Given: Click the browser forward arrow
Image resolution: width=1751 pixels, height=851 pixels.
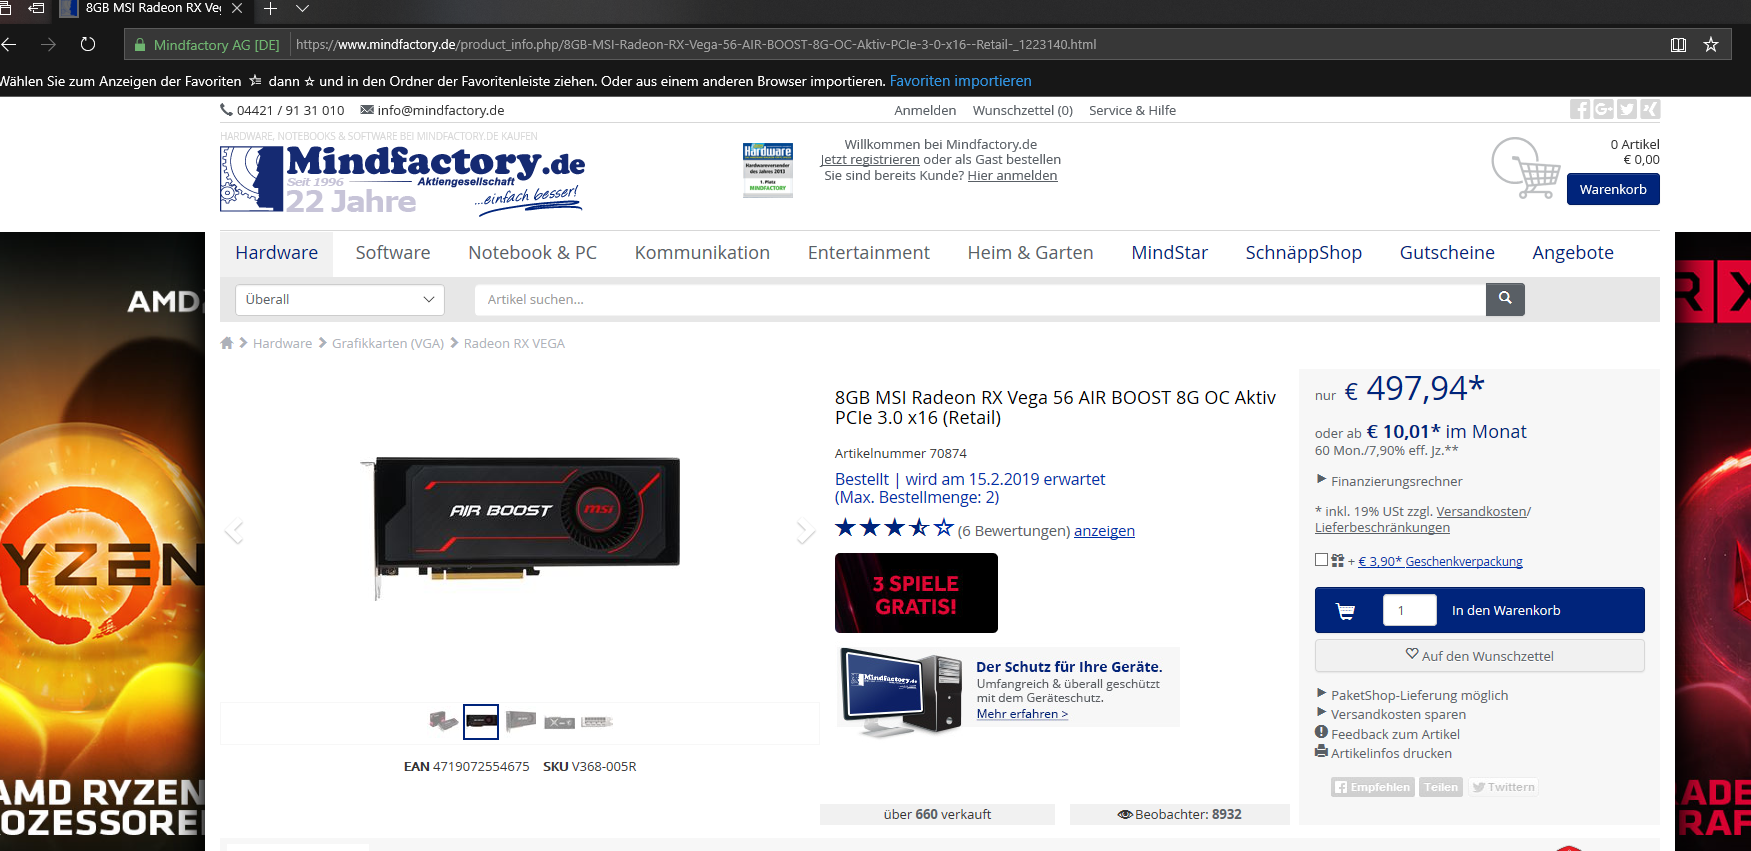Looking at the screenshot, I should click(x=48, y=44).
